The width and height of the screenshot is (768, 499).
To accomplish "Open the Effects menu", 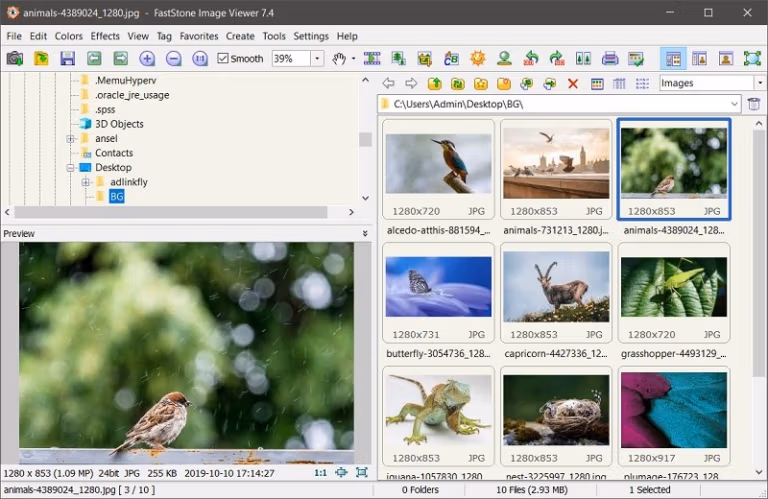I will point(105,36).
